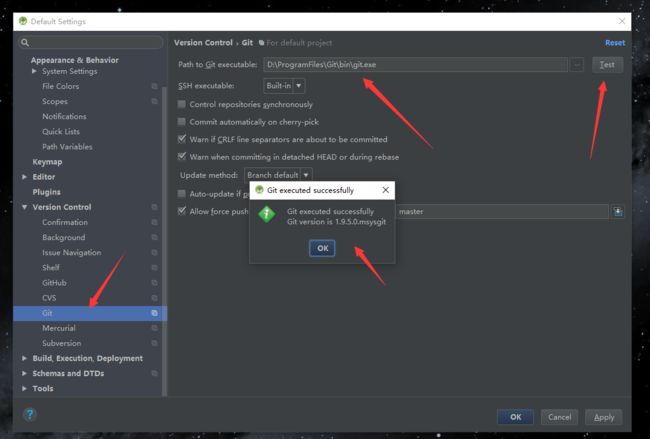Click the project-level icon next to GitHub

[154, 283]
